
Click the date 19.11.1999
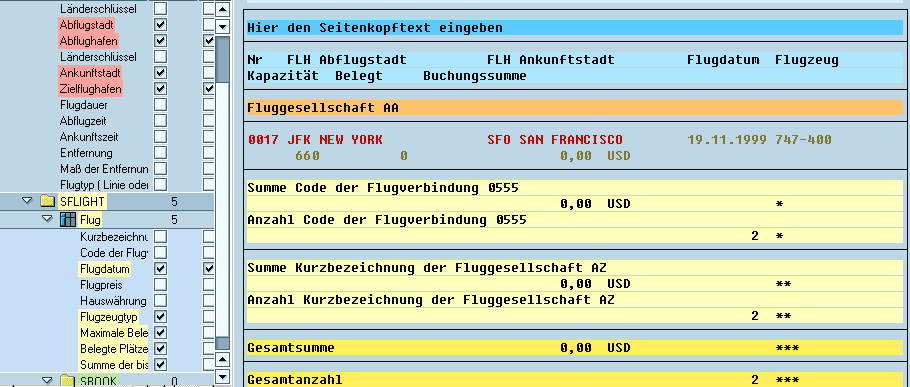click(727, 140)
